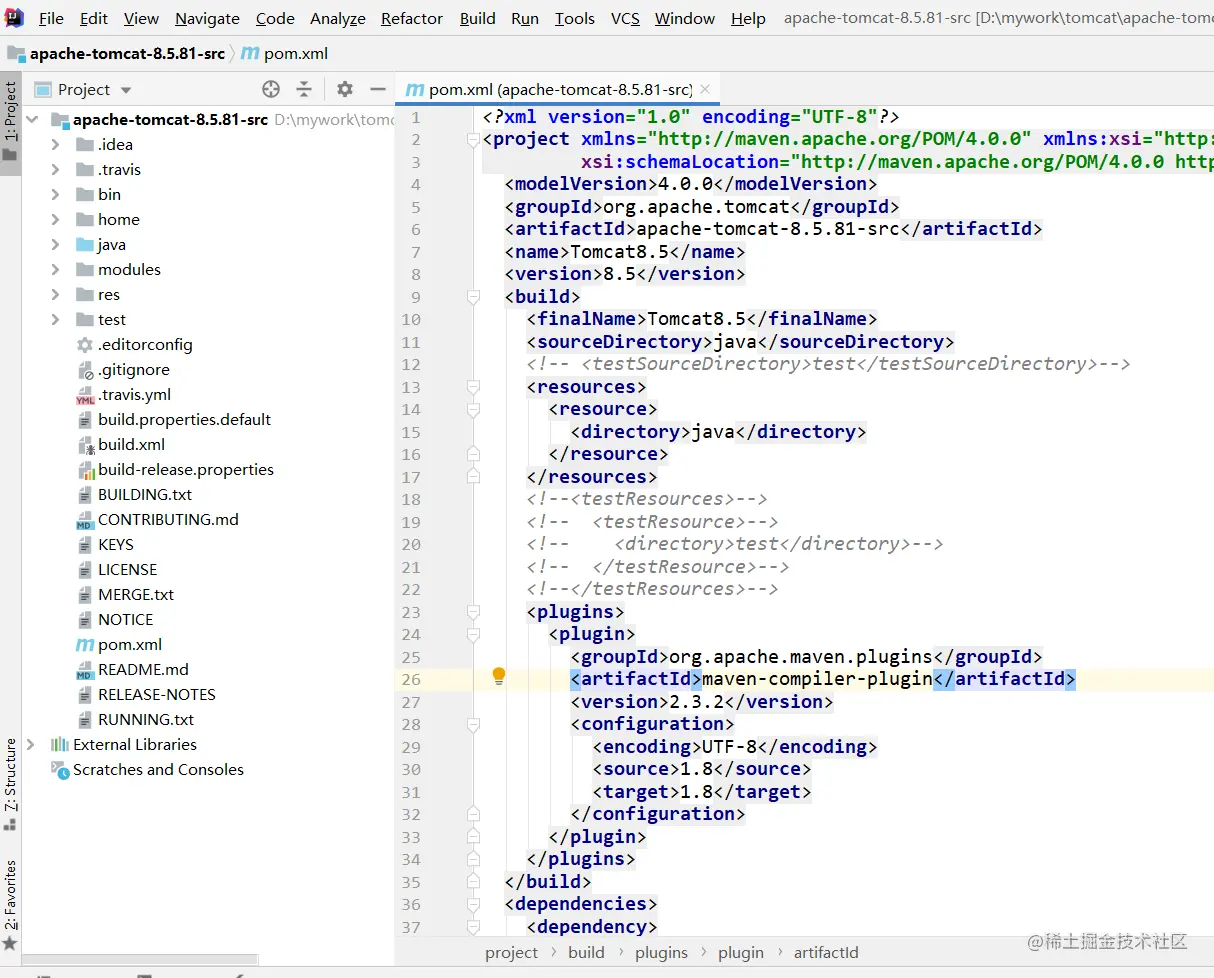Open the Window menu
Screen dimensions: 1214x978
click(685, 18)
